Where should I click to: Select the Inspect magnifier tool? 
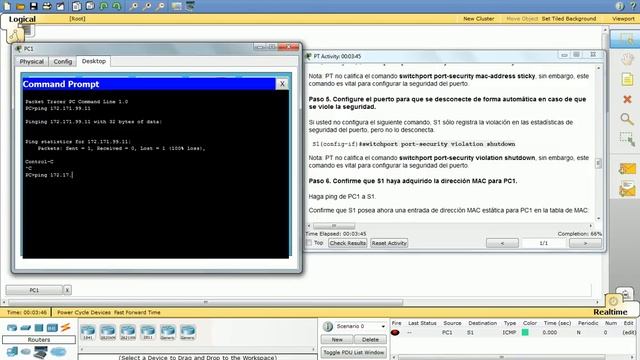pyautogui.click(x=627, y=119)
